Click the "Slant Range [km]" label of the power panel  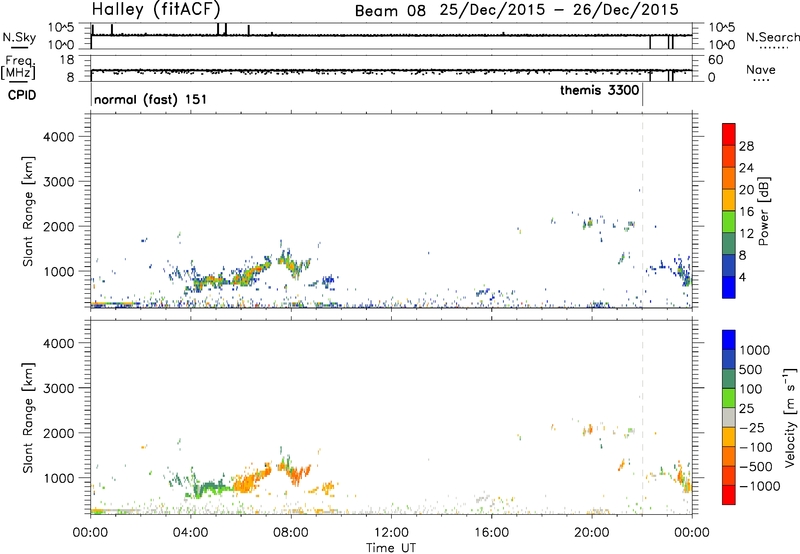pyautogui.click(x=28, y=211)
